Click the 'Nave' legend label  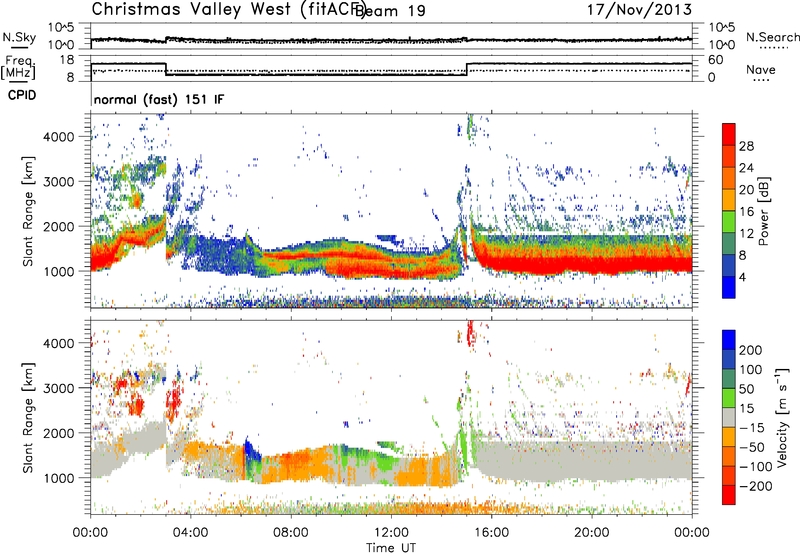point(760,69)
